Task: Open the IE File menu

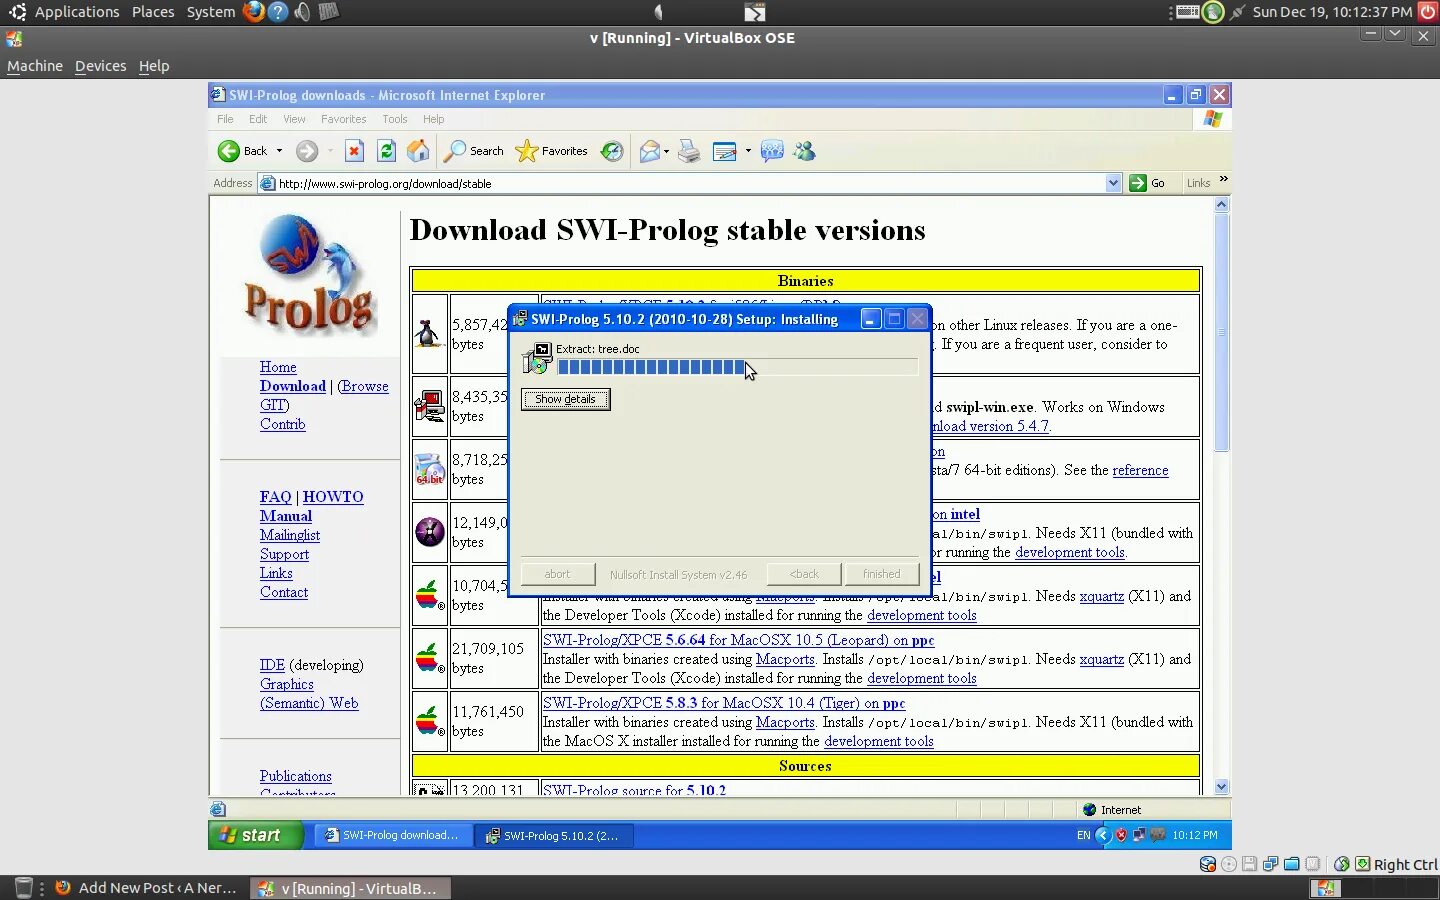Action: (x=225, y=119)
